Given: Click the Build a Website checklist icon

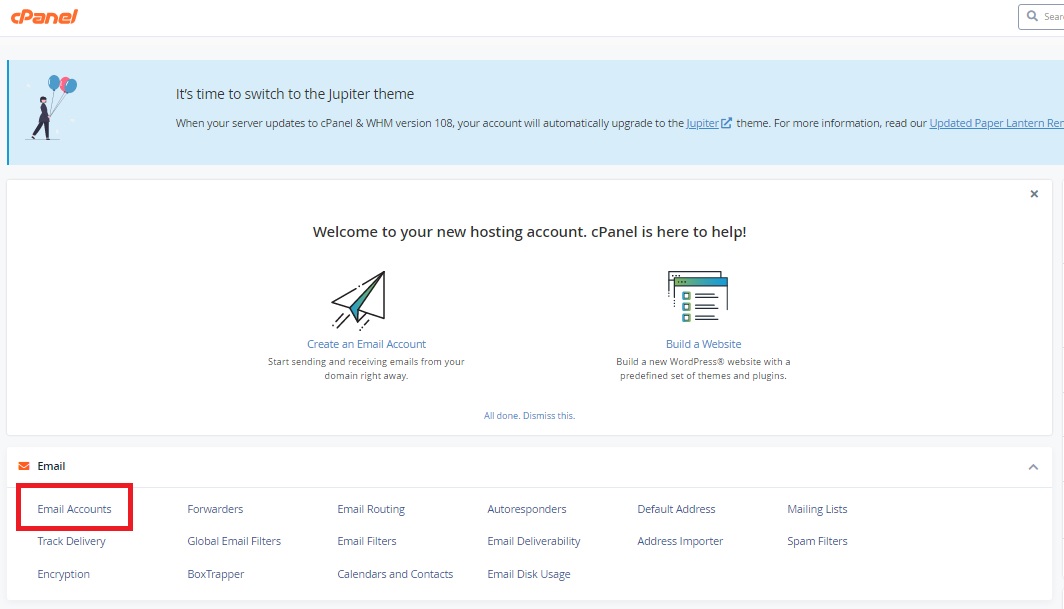Looking at the screenshot, I should click(698, 296).
